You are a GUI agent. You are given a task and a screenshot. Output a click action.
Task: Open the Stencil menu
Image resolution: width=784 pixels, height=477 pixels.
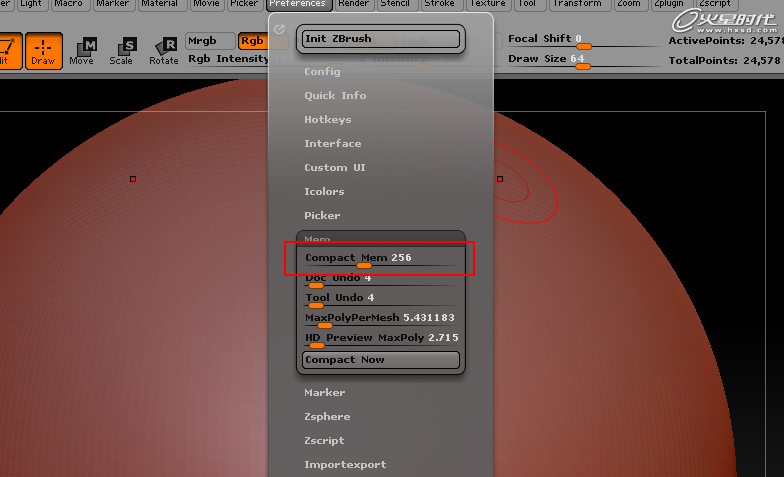(395, 4)
